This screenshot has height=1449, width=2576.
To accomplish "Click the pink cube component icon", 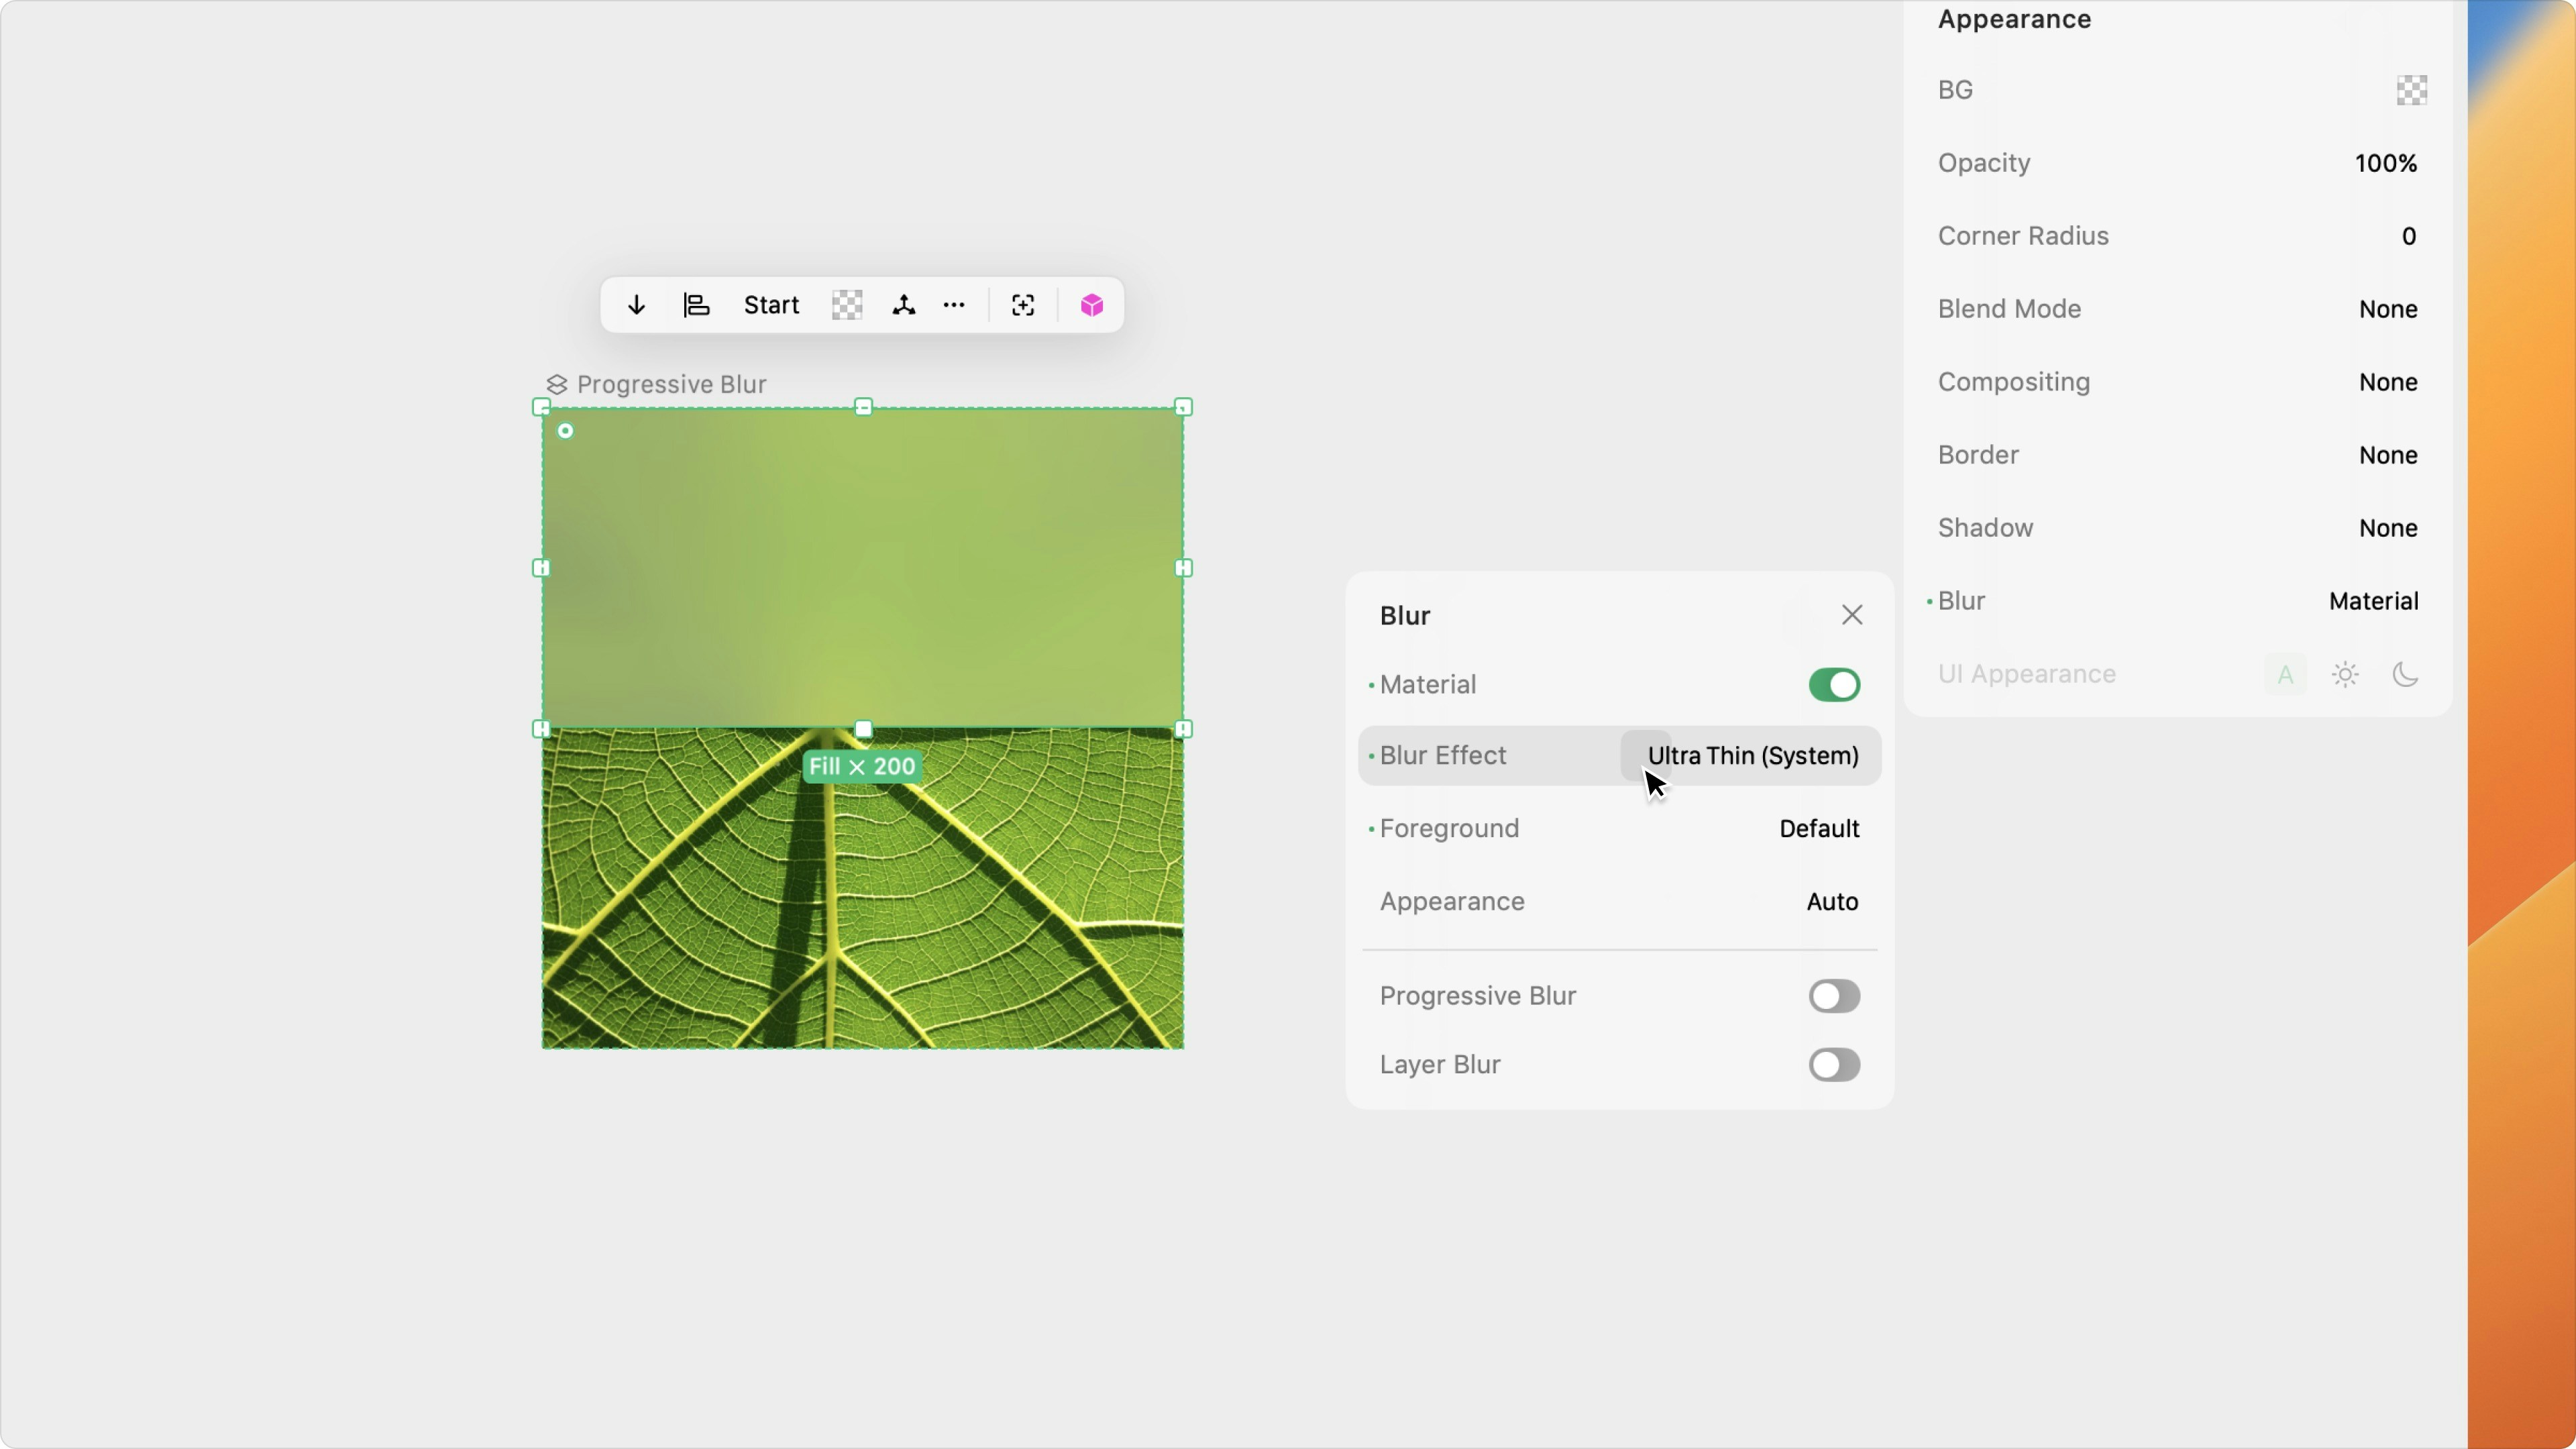I will tap(1092, 305).
